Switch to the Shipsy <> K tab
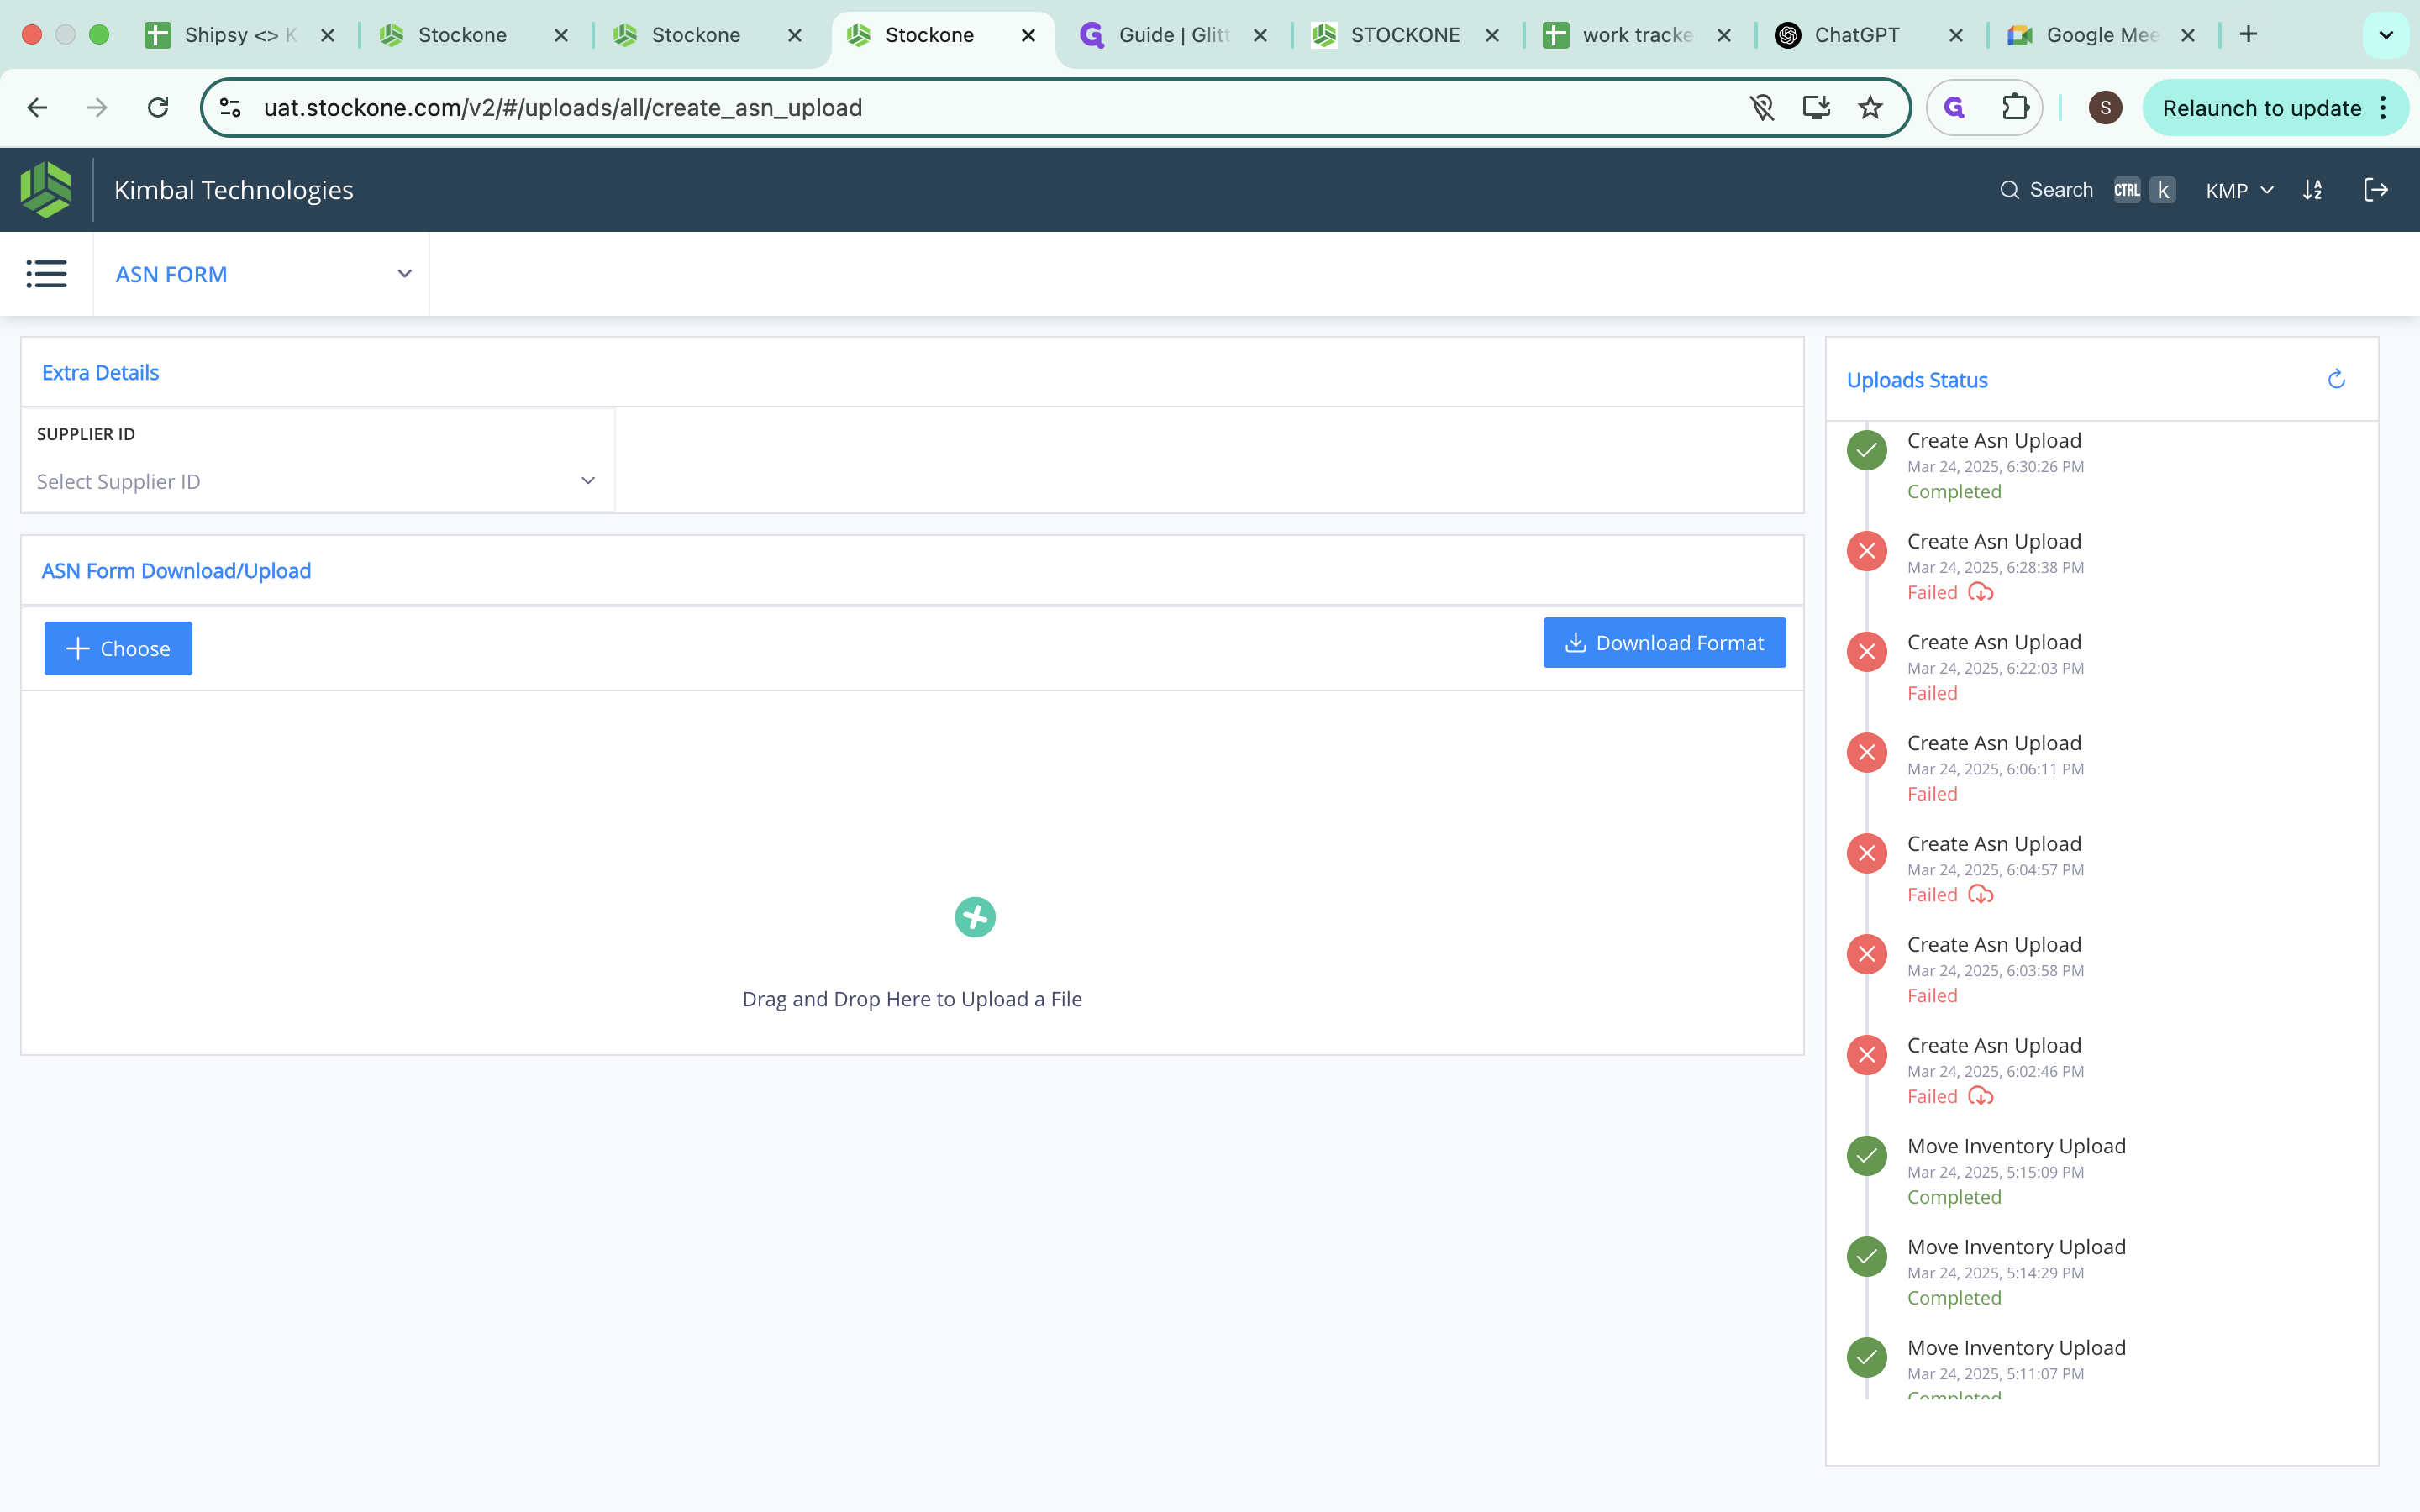 tap(240, 35)
